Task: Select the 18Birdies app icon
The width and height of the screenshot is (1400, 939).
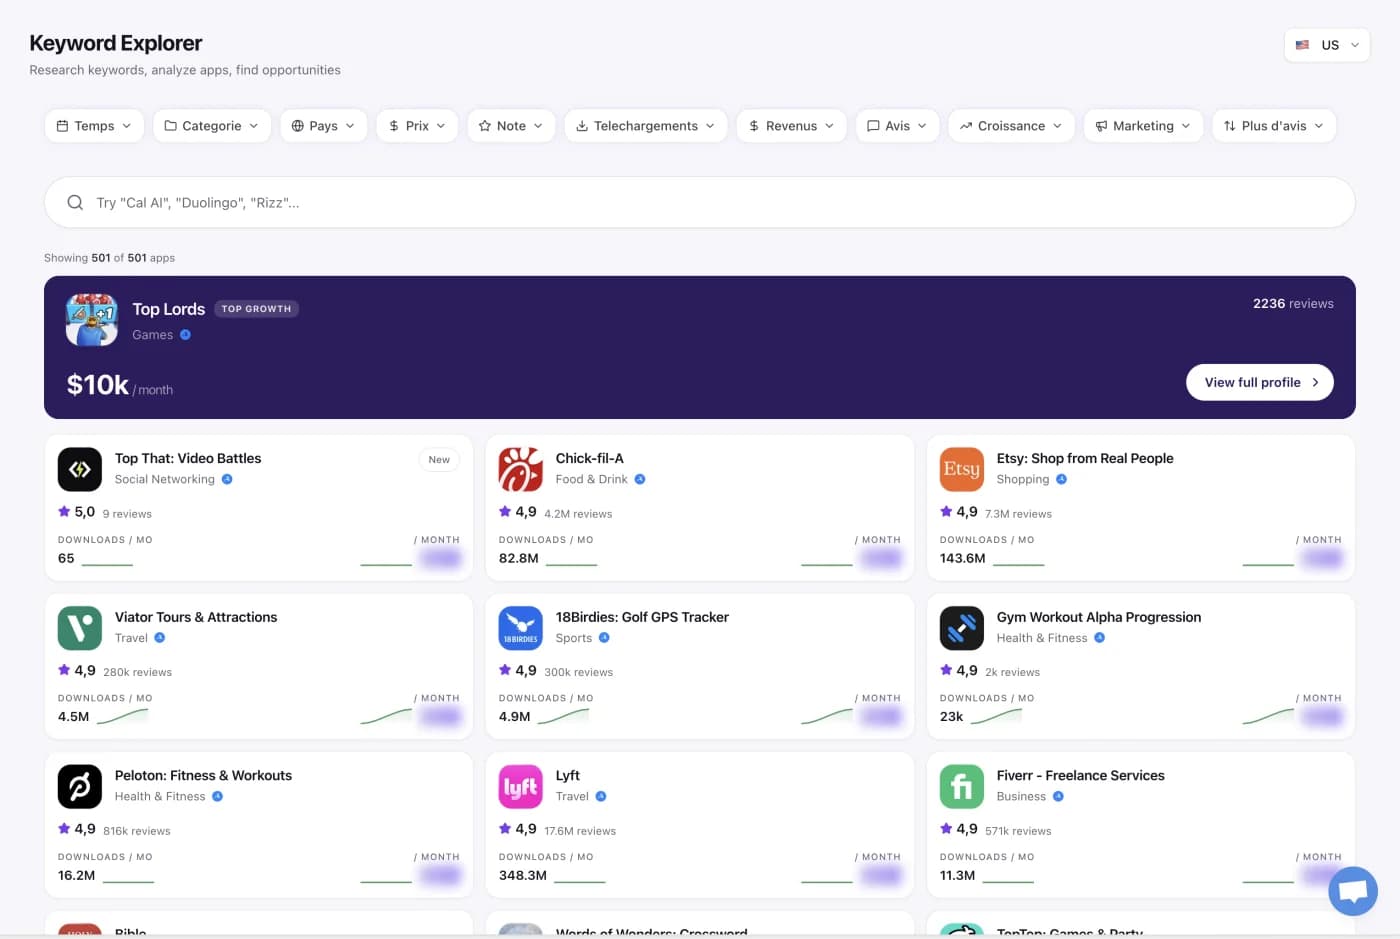Action: tap(521, 628)
